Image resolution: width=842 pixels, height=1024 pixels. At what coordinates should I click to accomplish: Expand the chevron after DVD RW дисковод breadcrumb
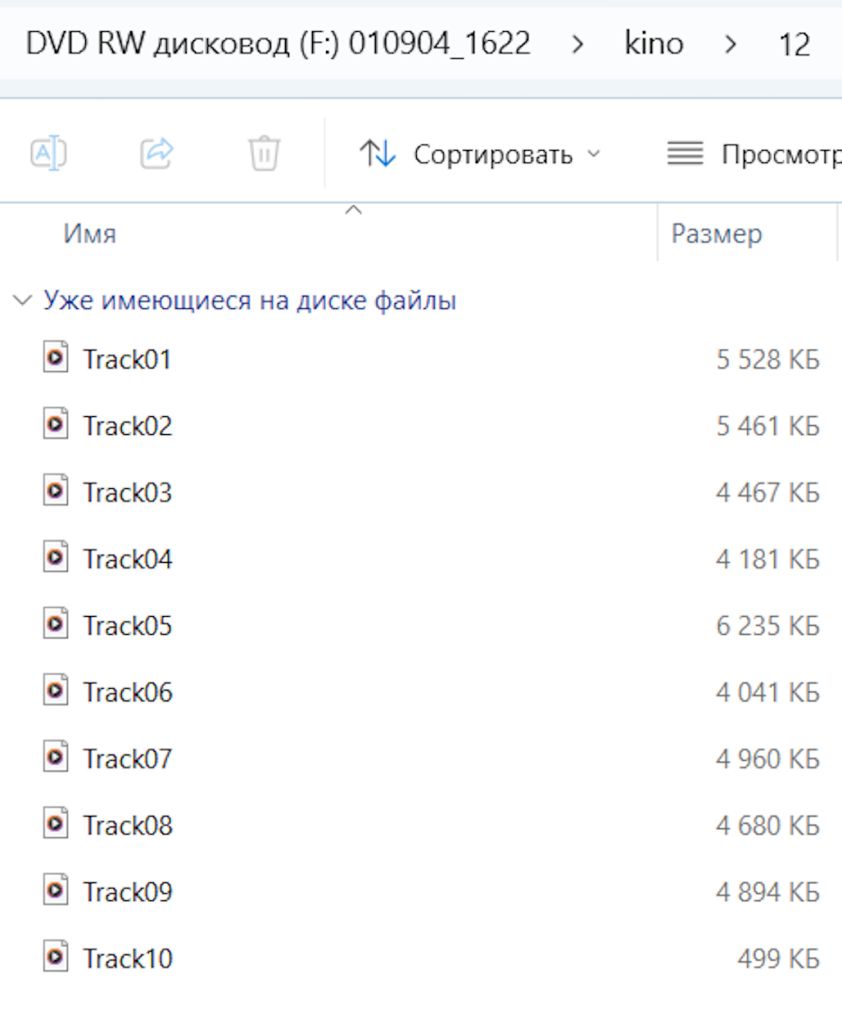577,44
